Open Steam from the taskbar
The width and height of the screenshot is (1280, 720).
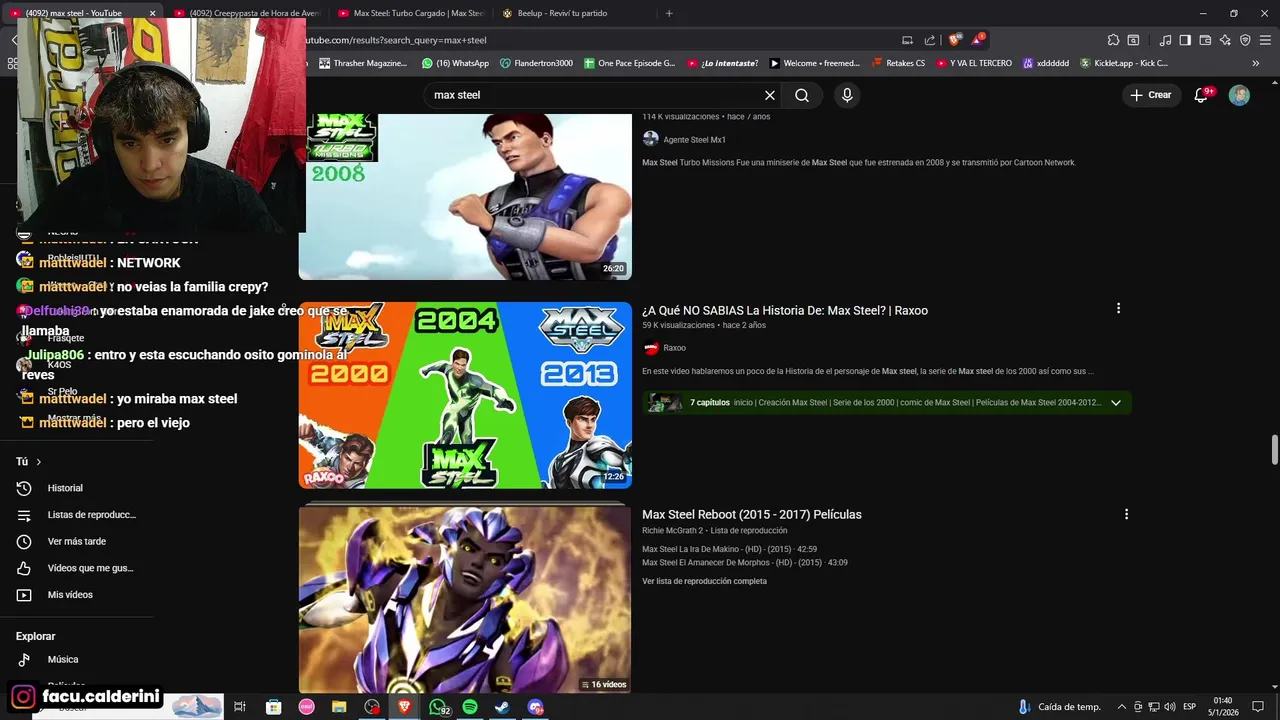tap(502, 707)
